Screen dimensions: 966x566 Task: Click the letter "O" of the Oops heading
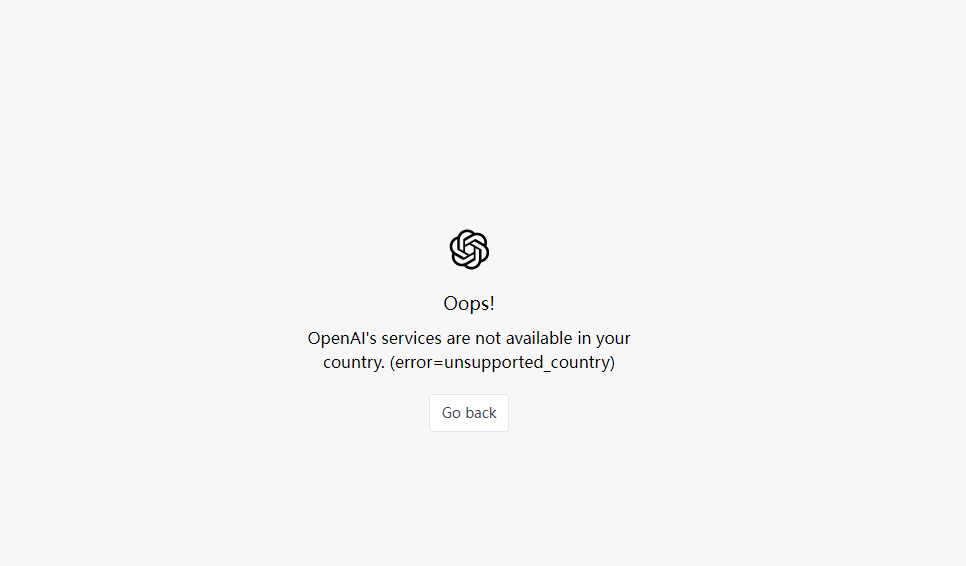450,303
